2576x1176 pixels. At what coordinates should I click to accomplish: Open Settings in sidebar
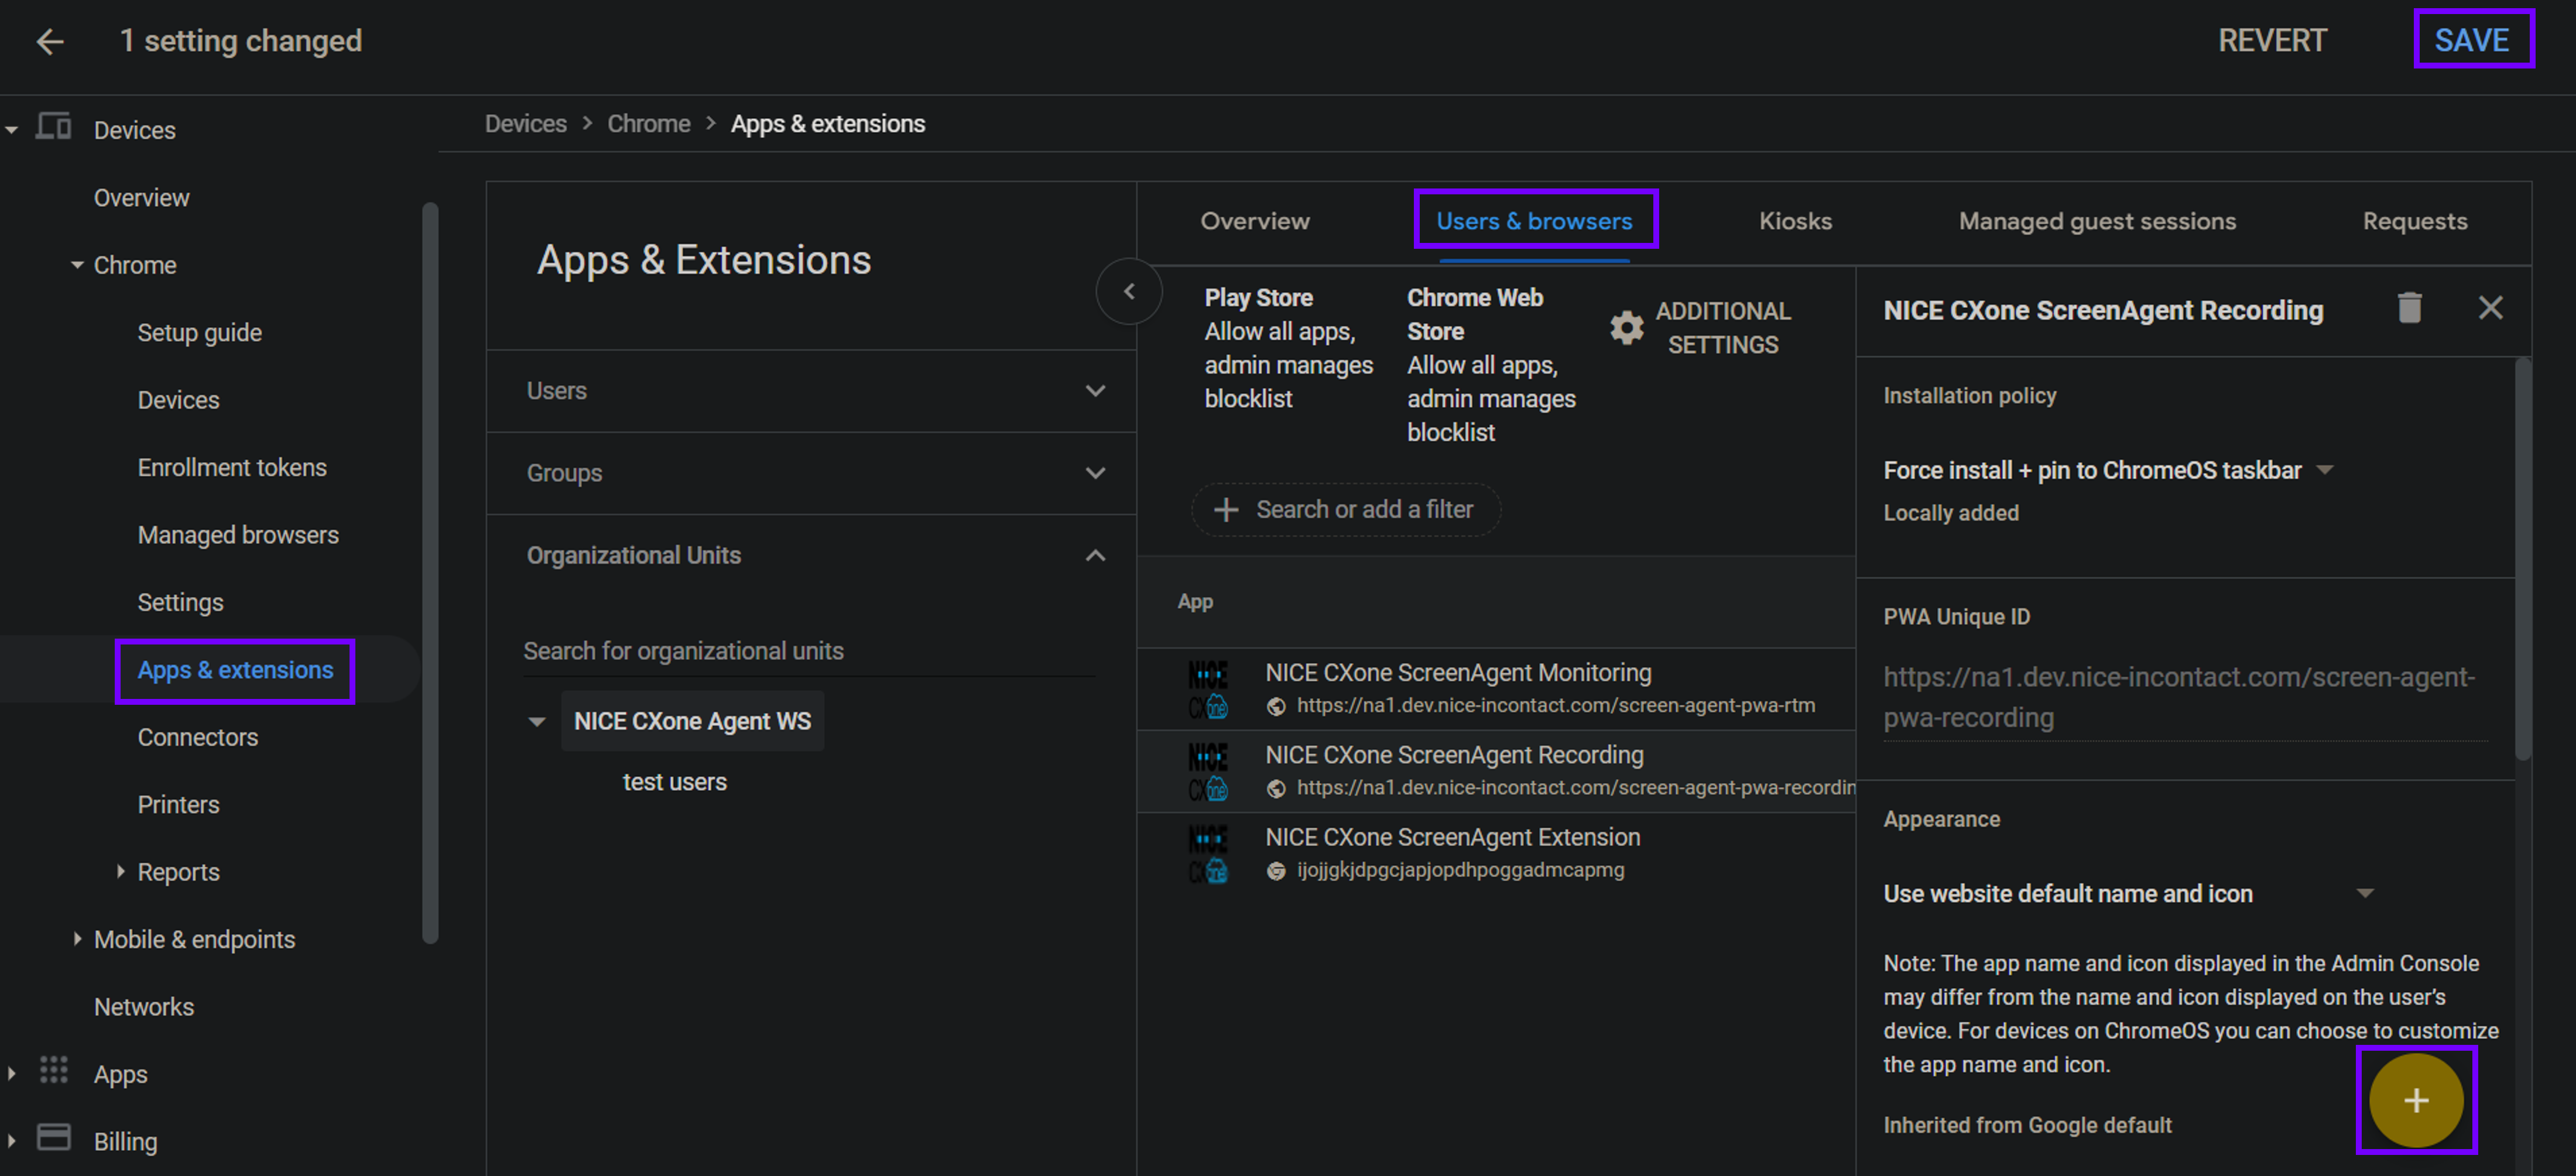(x=180, y=602)
